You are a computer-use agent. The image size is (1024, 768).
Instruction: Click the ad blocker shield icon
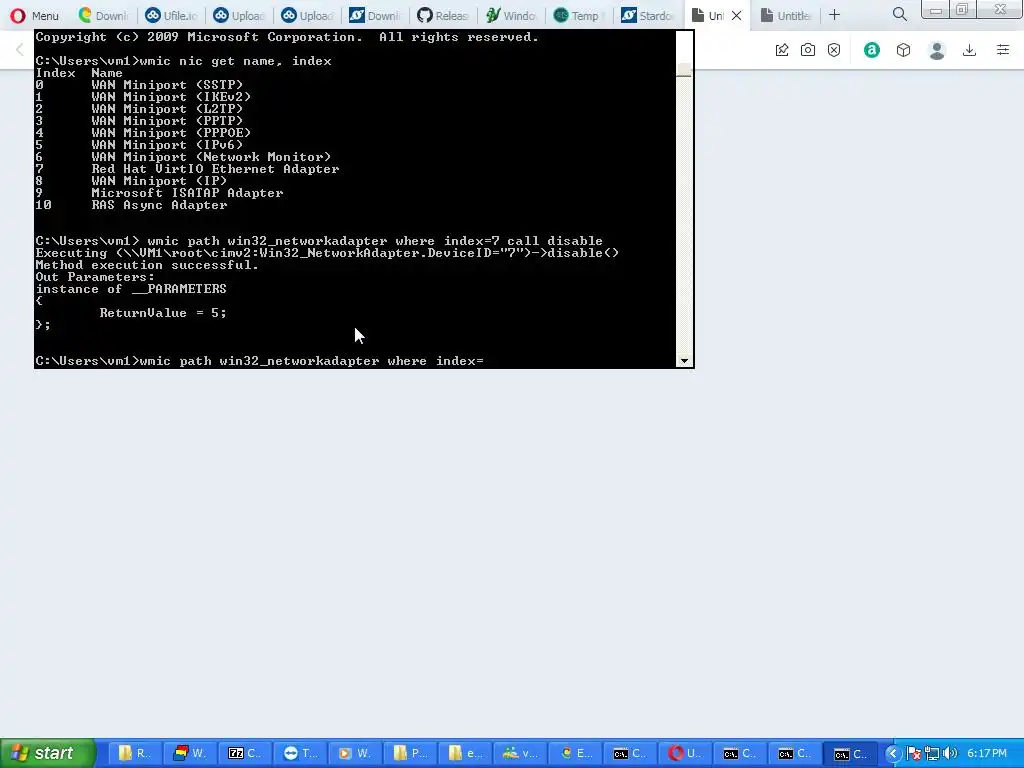pos(834,50)
